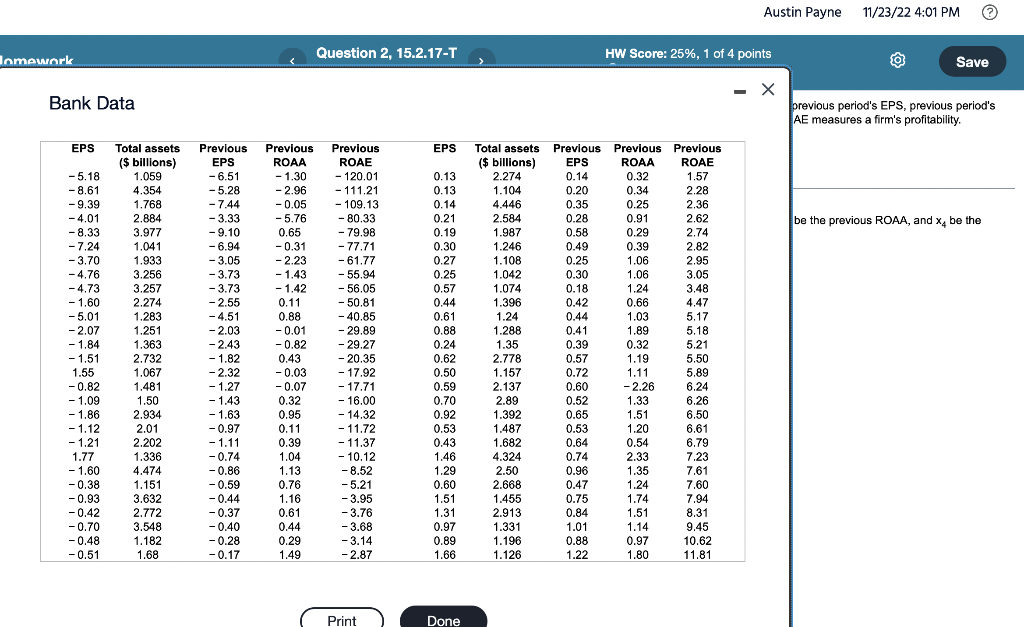Click the Previous ROAE value 9.45
Viewport: 1024px width, 627px height.
(x=697, y=527)
